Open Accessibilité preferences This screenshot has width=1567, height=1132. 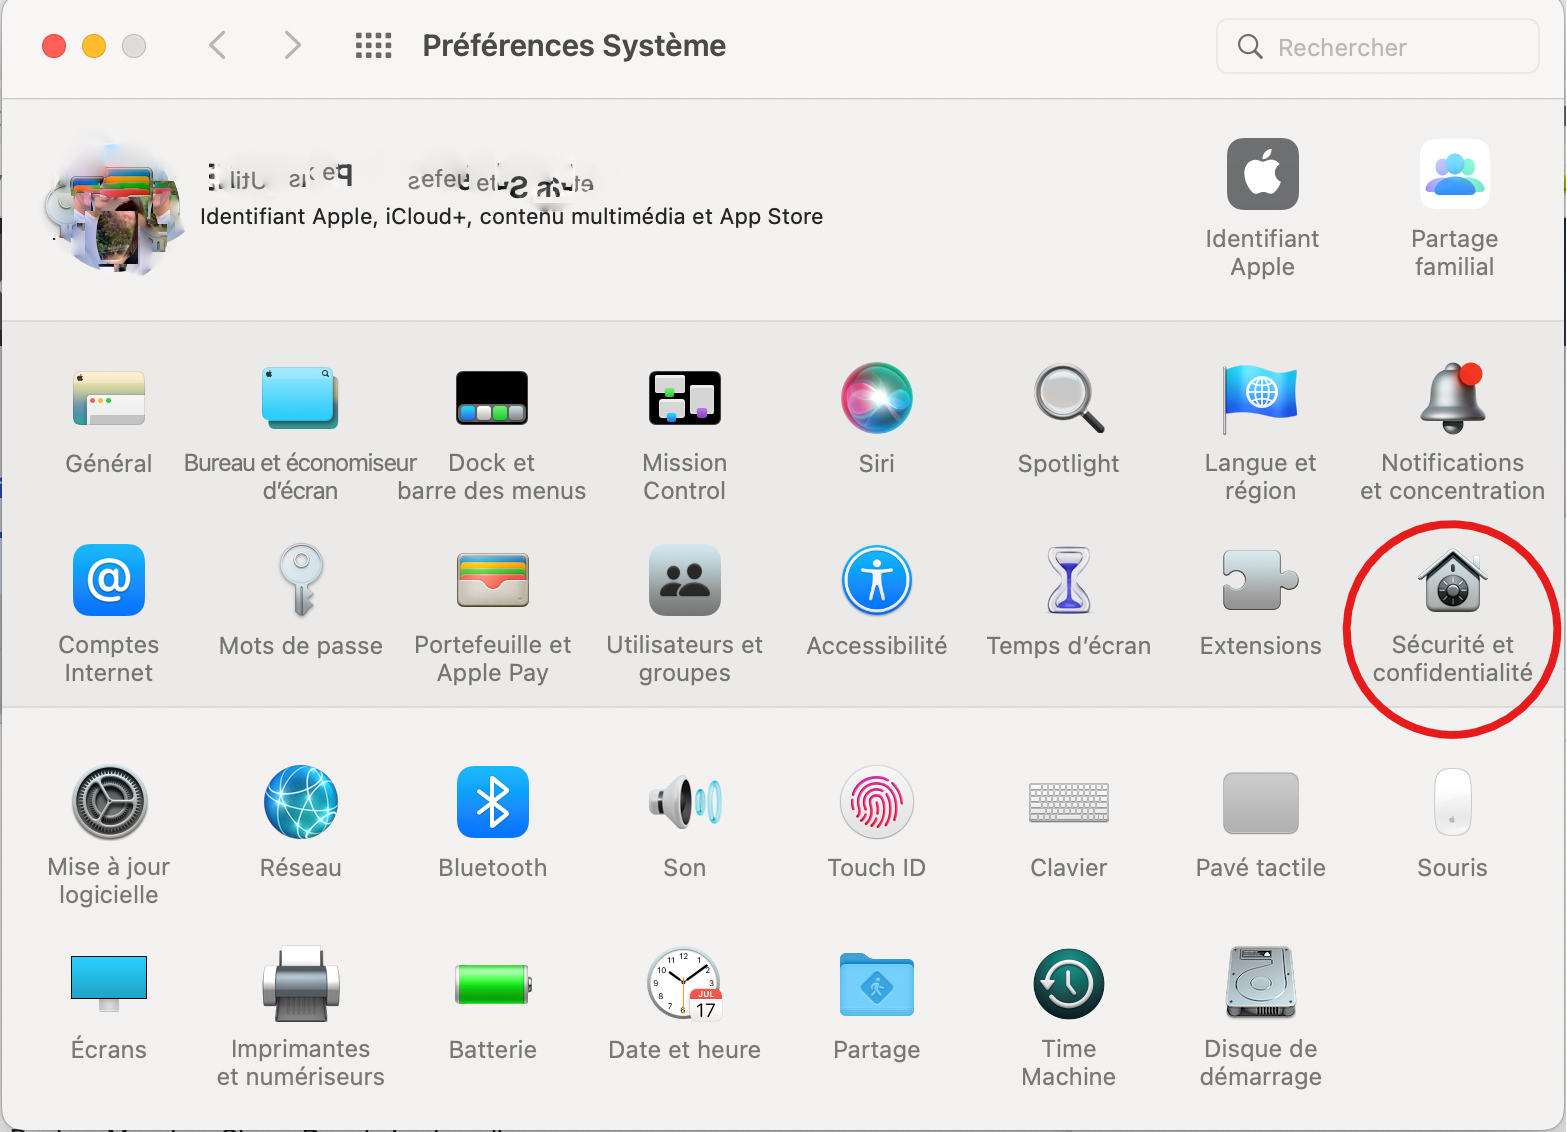coord(876,581)
